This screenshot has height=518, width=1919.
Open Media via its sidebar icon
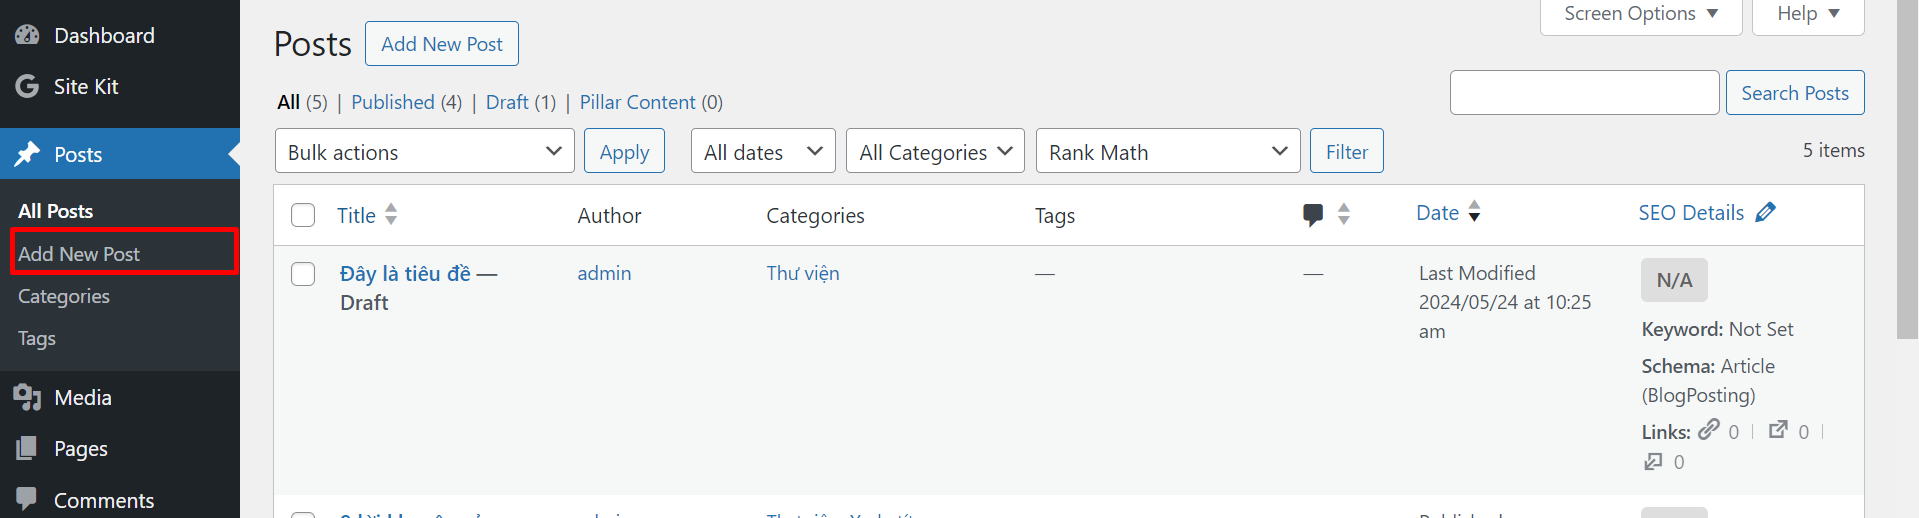pyautogui.click(x=27, y=397)
